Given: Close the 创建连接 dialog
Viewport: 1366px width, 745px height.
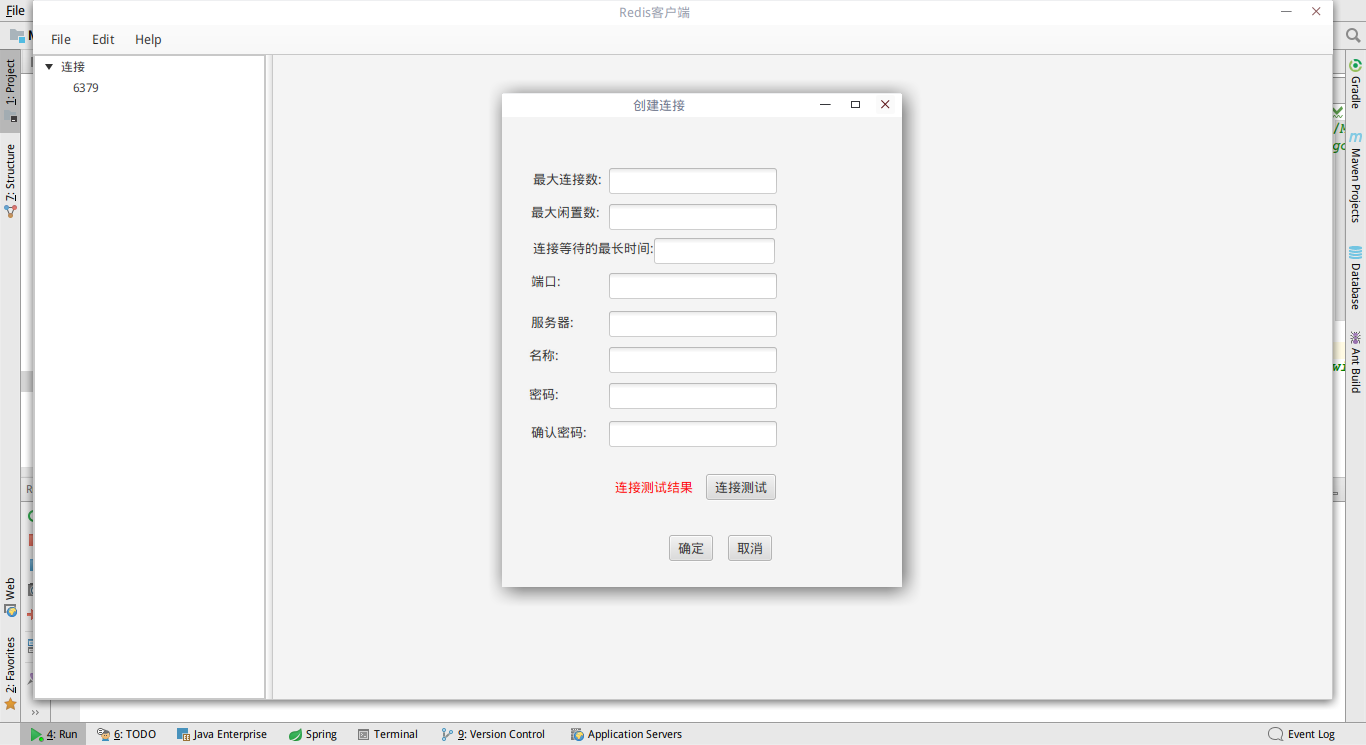Looking at the screenshot, I should [x=885, y=105].
